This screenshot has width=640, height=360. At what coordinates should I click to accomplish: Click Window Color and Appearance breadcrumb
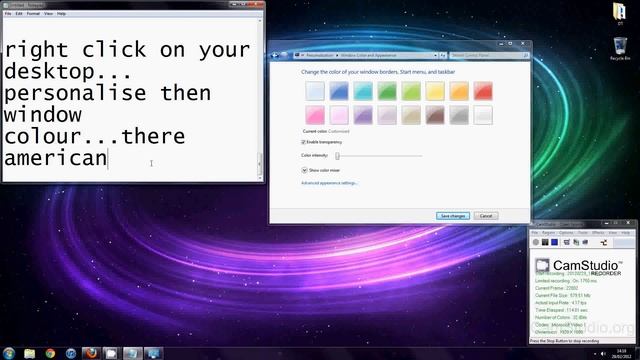point(368,55)
